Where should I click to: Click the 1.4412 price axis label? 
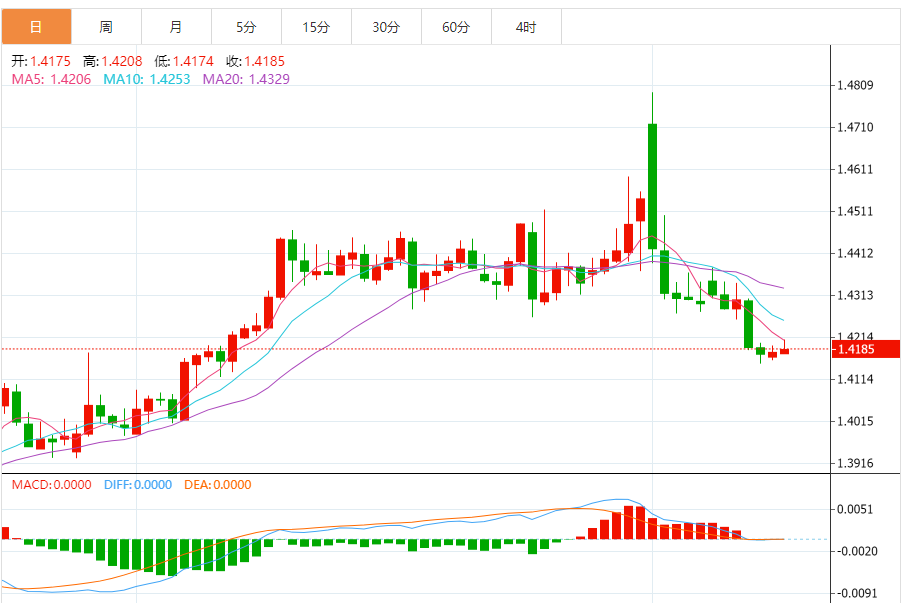pos(855,253)
